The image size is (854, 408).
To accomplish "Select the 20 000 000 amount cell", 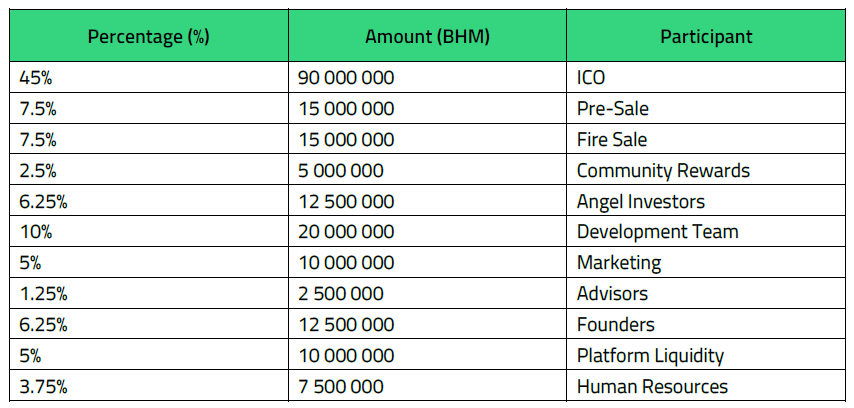I will click(346, 232).
